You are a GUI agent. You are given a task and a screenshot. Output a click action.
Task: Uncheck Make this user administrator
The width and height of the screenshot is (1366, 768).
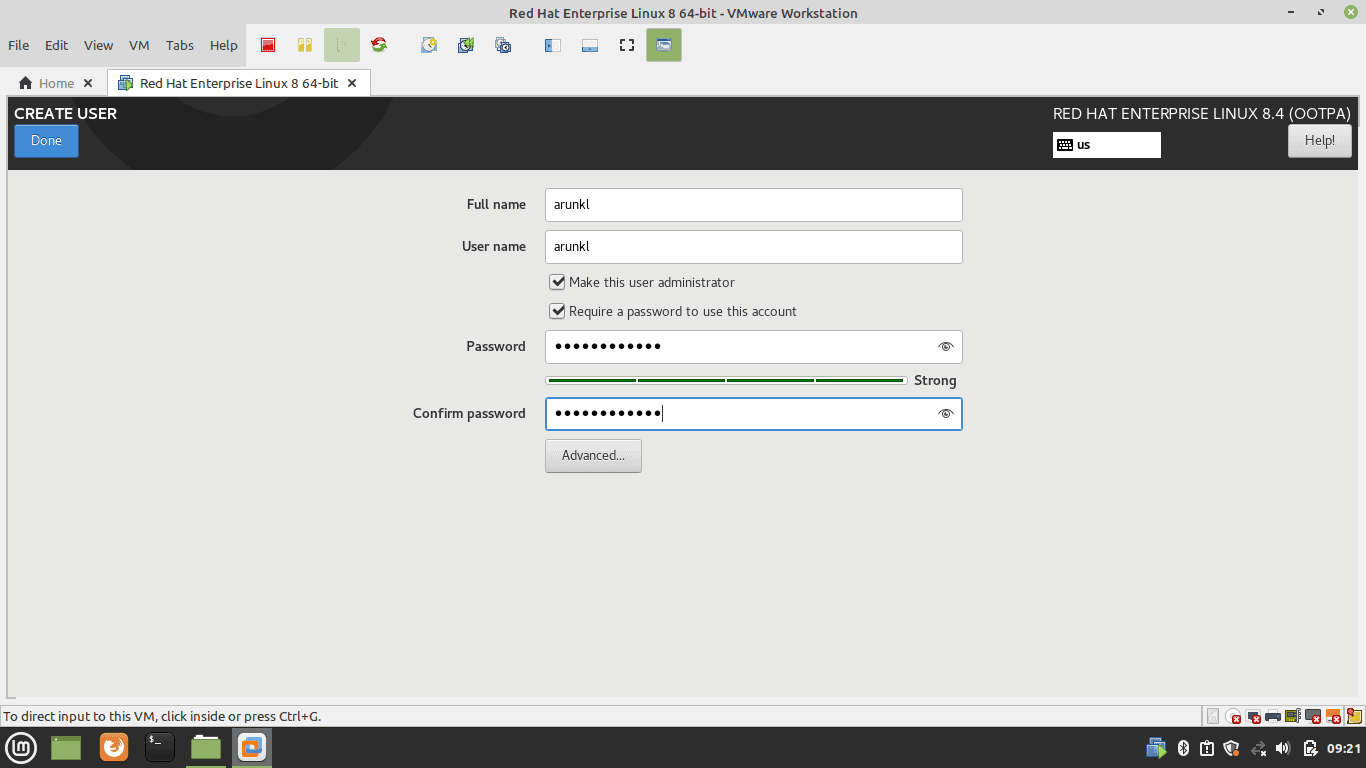[x=557, y=283]
